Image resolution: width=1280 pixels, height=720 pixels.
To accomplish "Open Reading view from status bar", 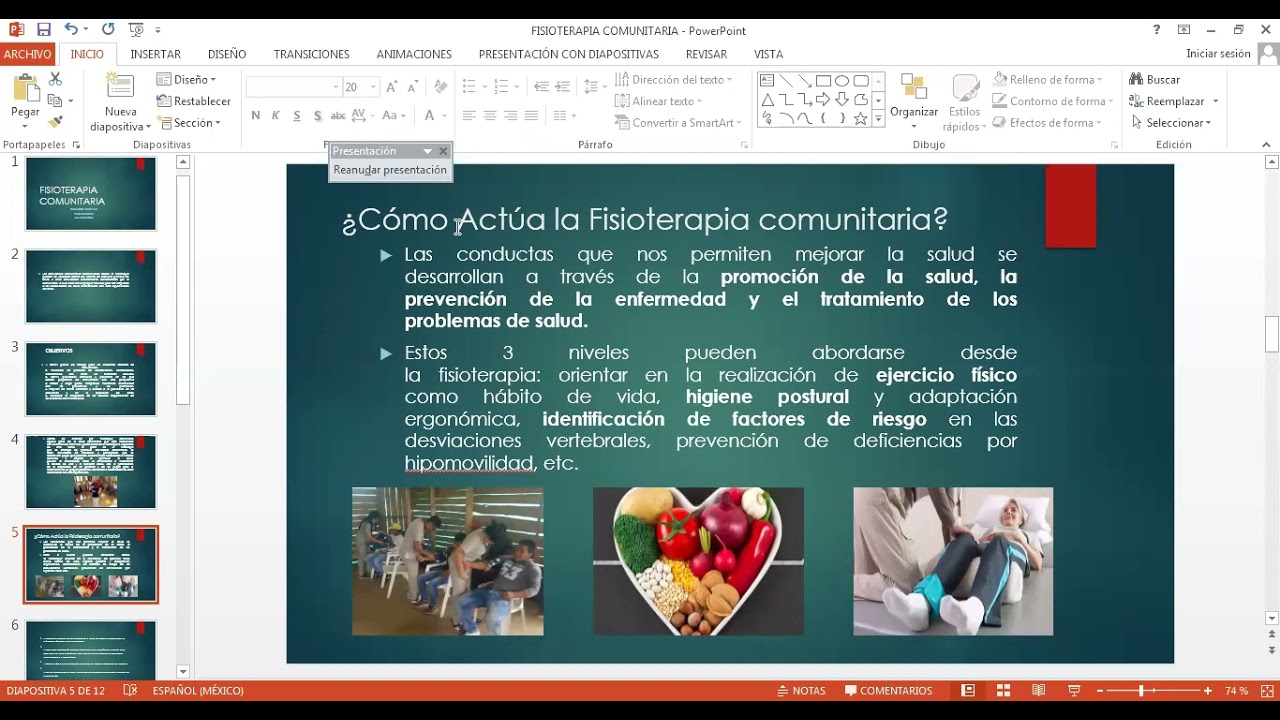I will pos(1039,691).
